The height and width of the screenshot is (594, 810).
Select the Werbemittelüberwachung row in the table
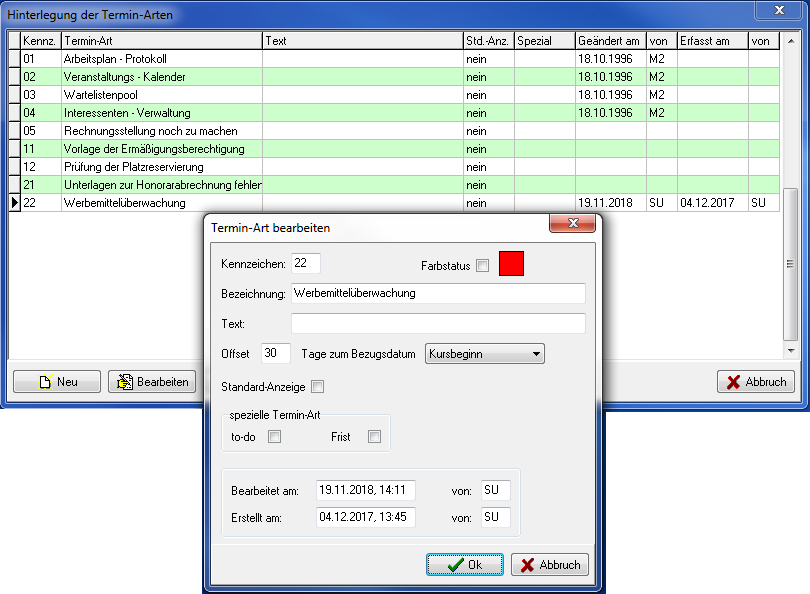[x=394, y=203]
